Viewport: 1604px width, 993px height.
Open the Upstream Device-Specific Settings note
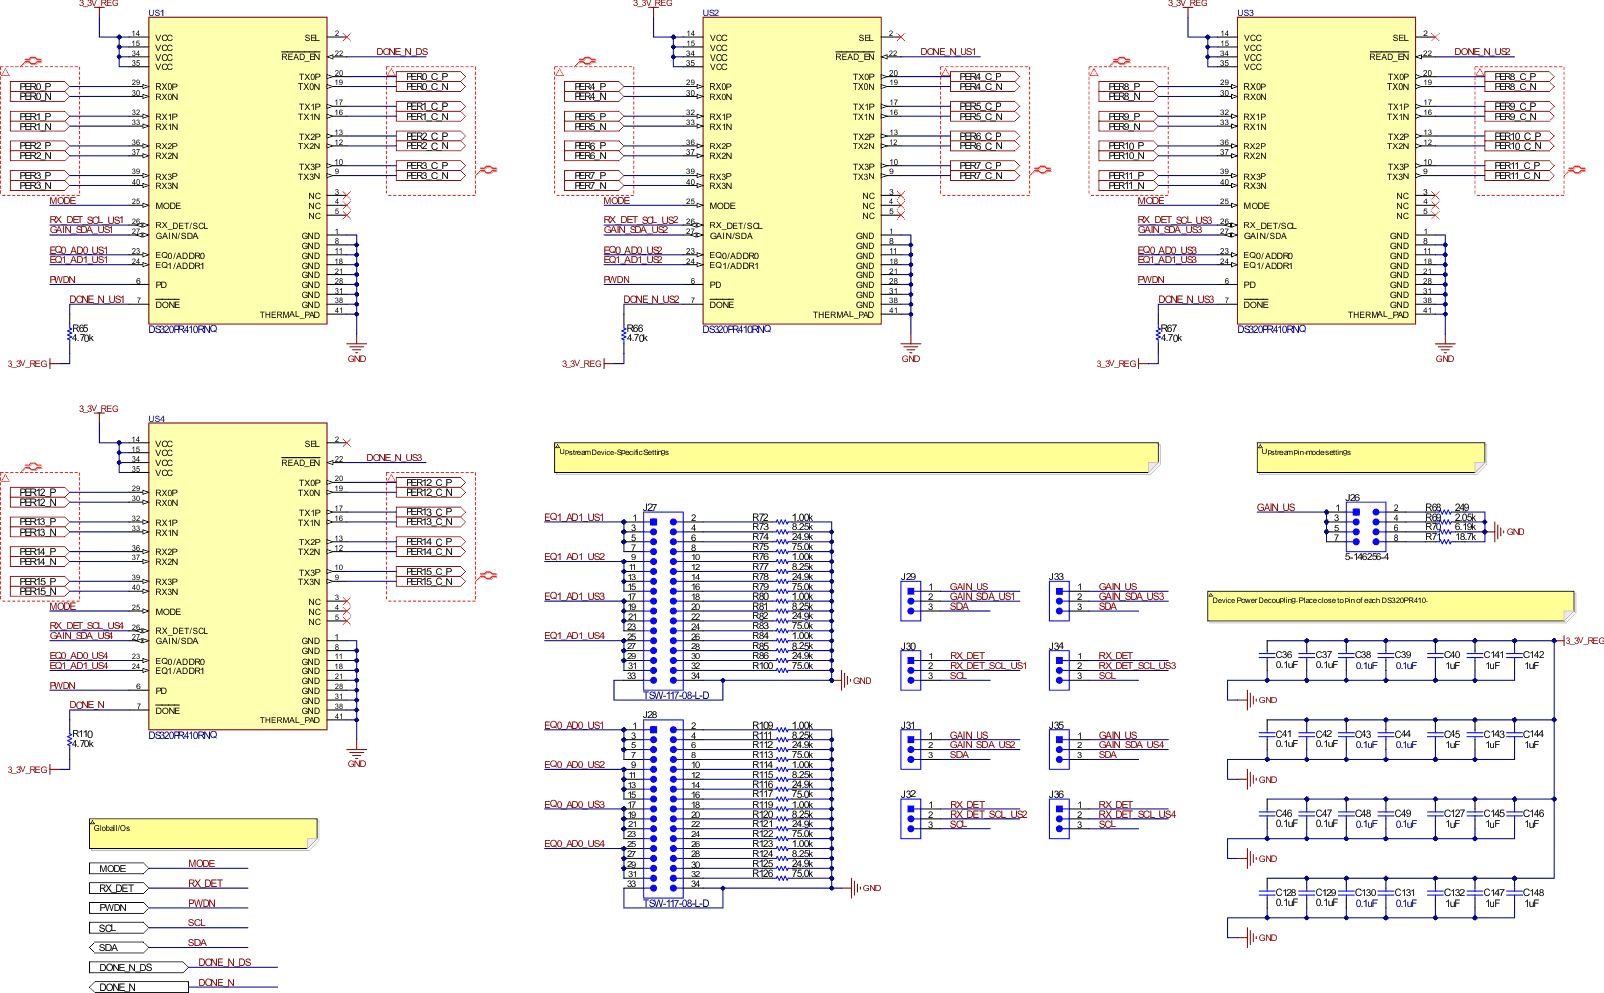point(855,457)
